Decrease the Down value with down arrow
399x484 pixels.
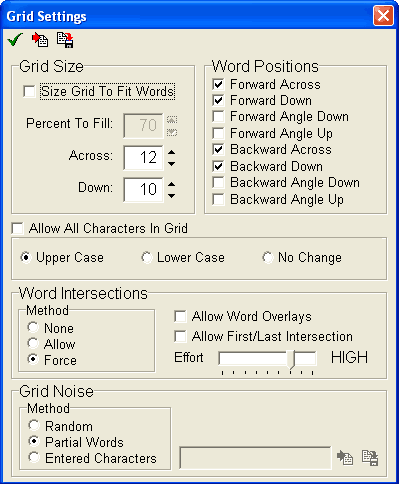click(x=171, y=196)
